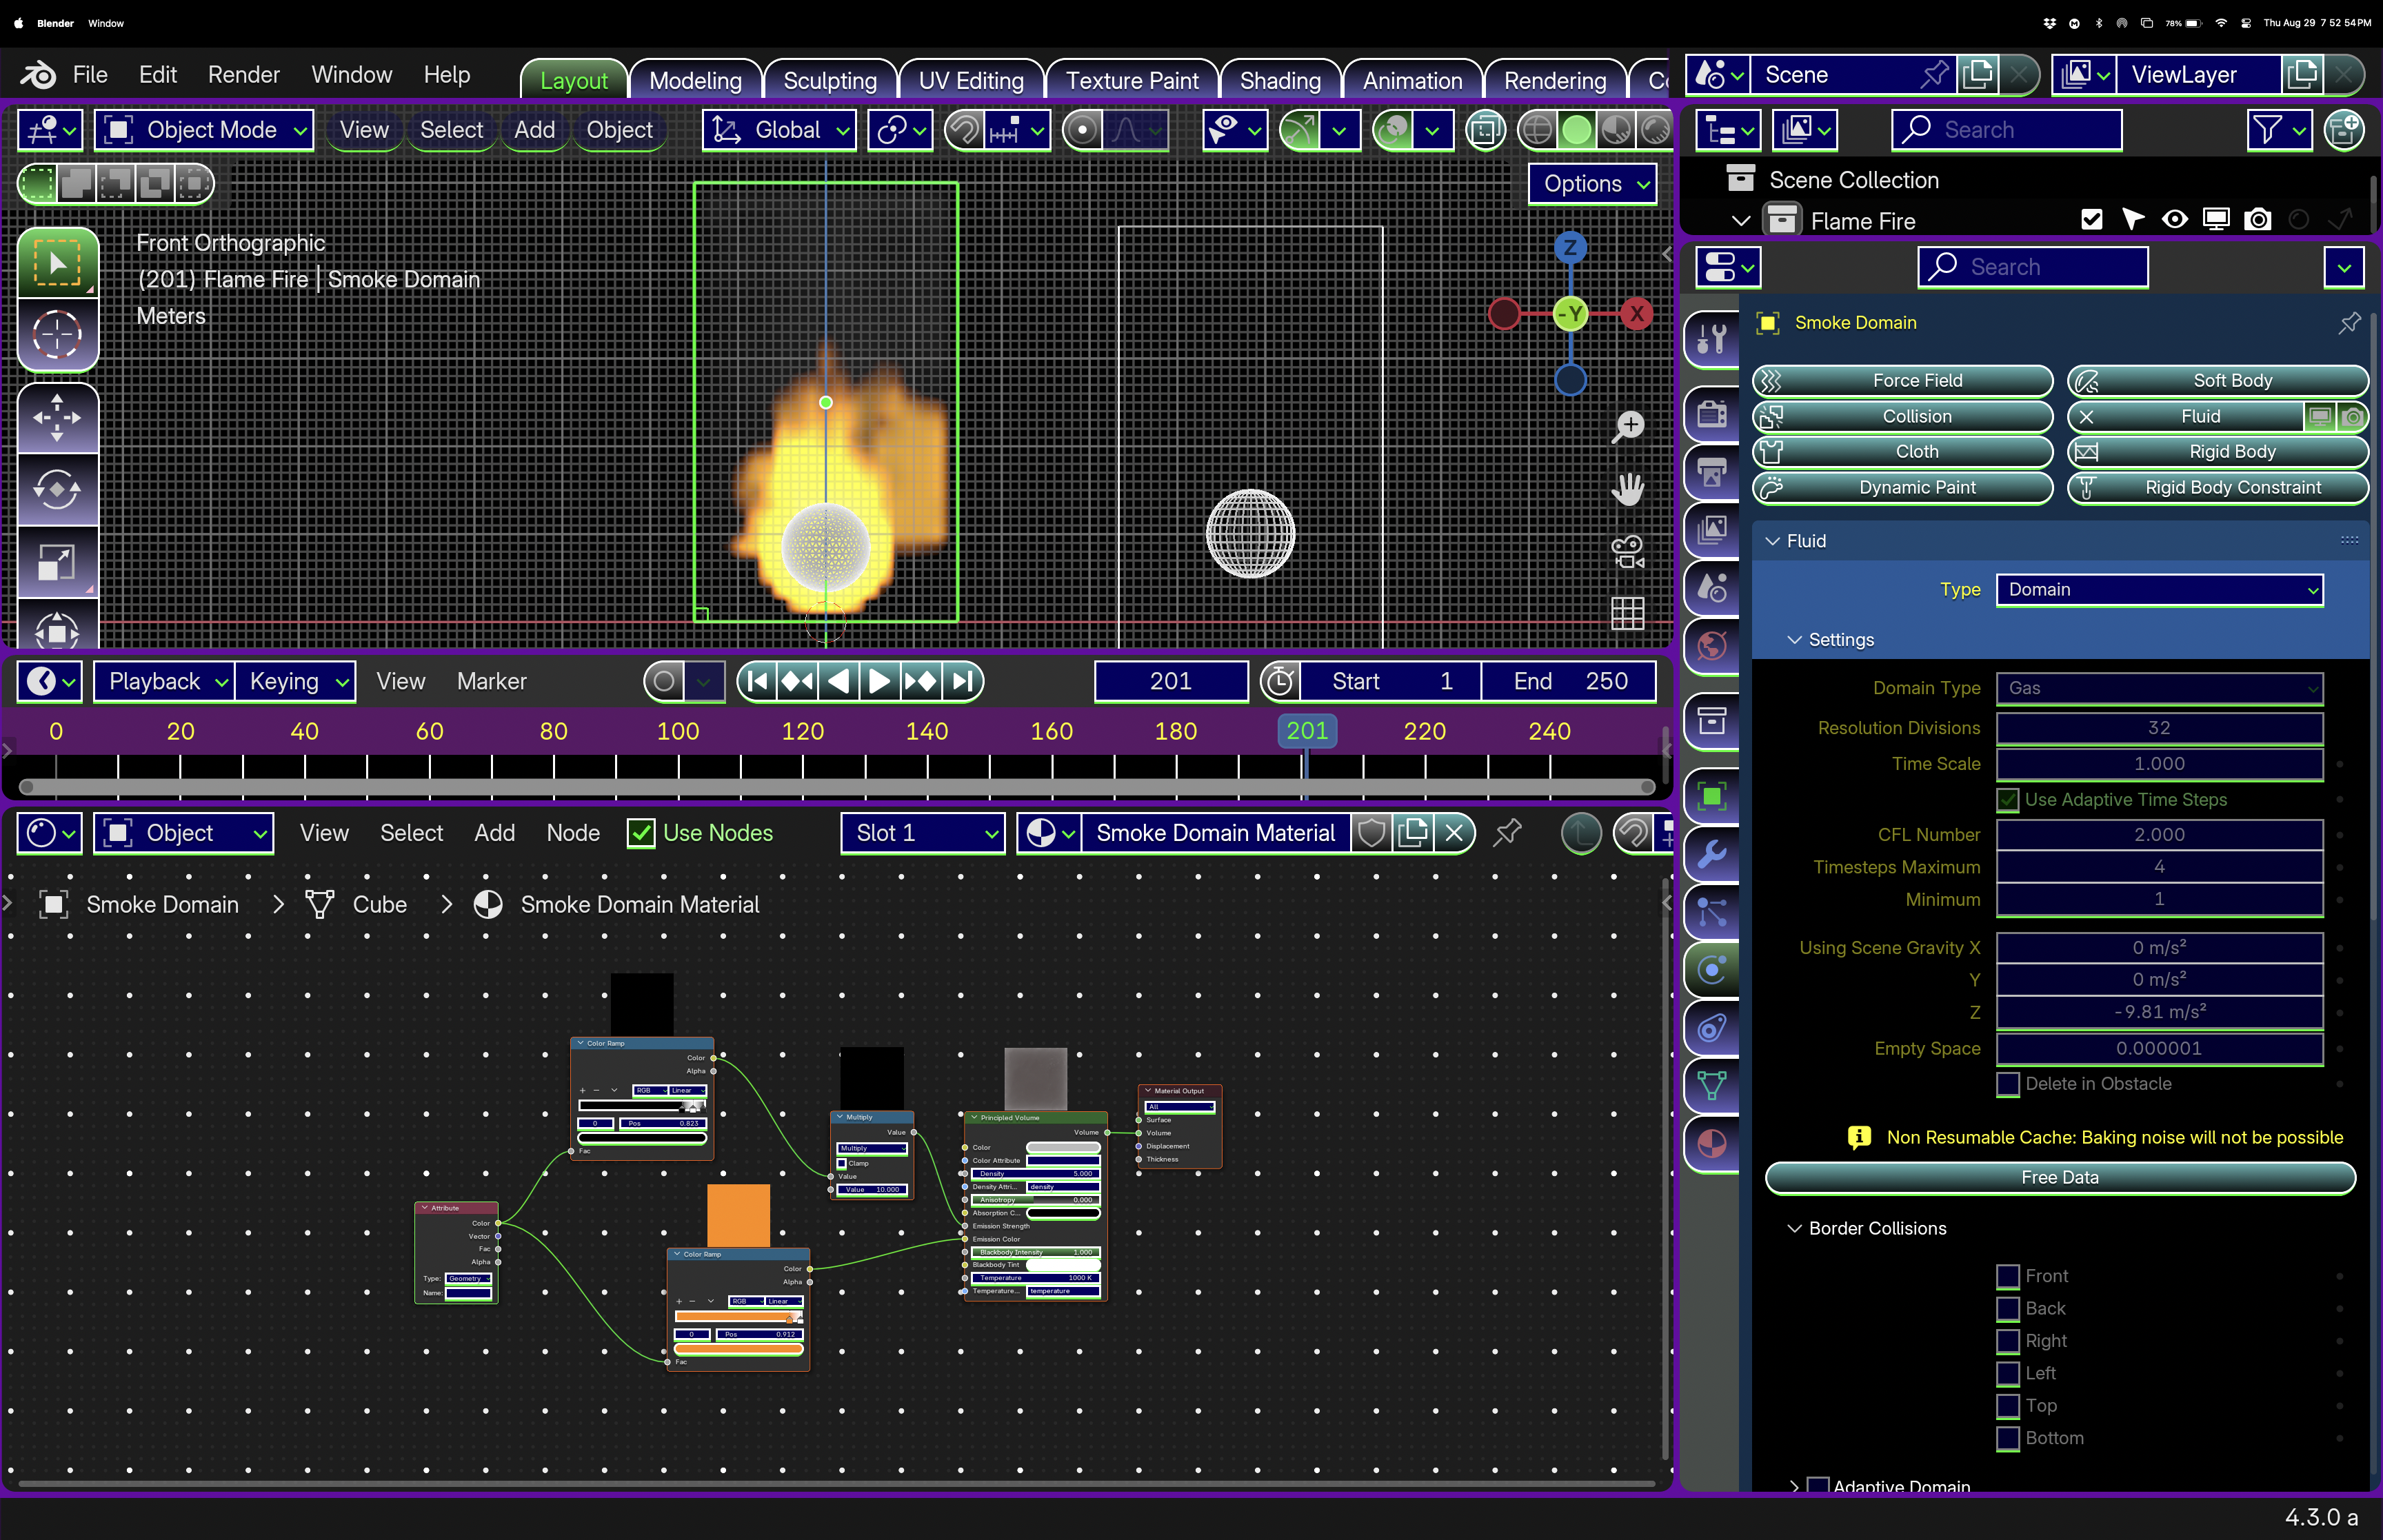Open the Keying dropdown
Viewport: 2383px width, 1540px height.
coord(296,682)
